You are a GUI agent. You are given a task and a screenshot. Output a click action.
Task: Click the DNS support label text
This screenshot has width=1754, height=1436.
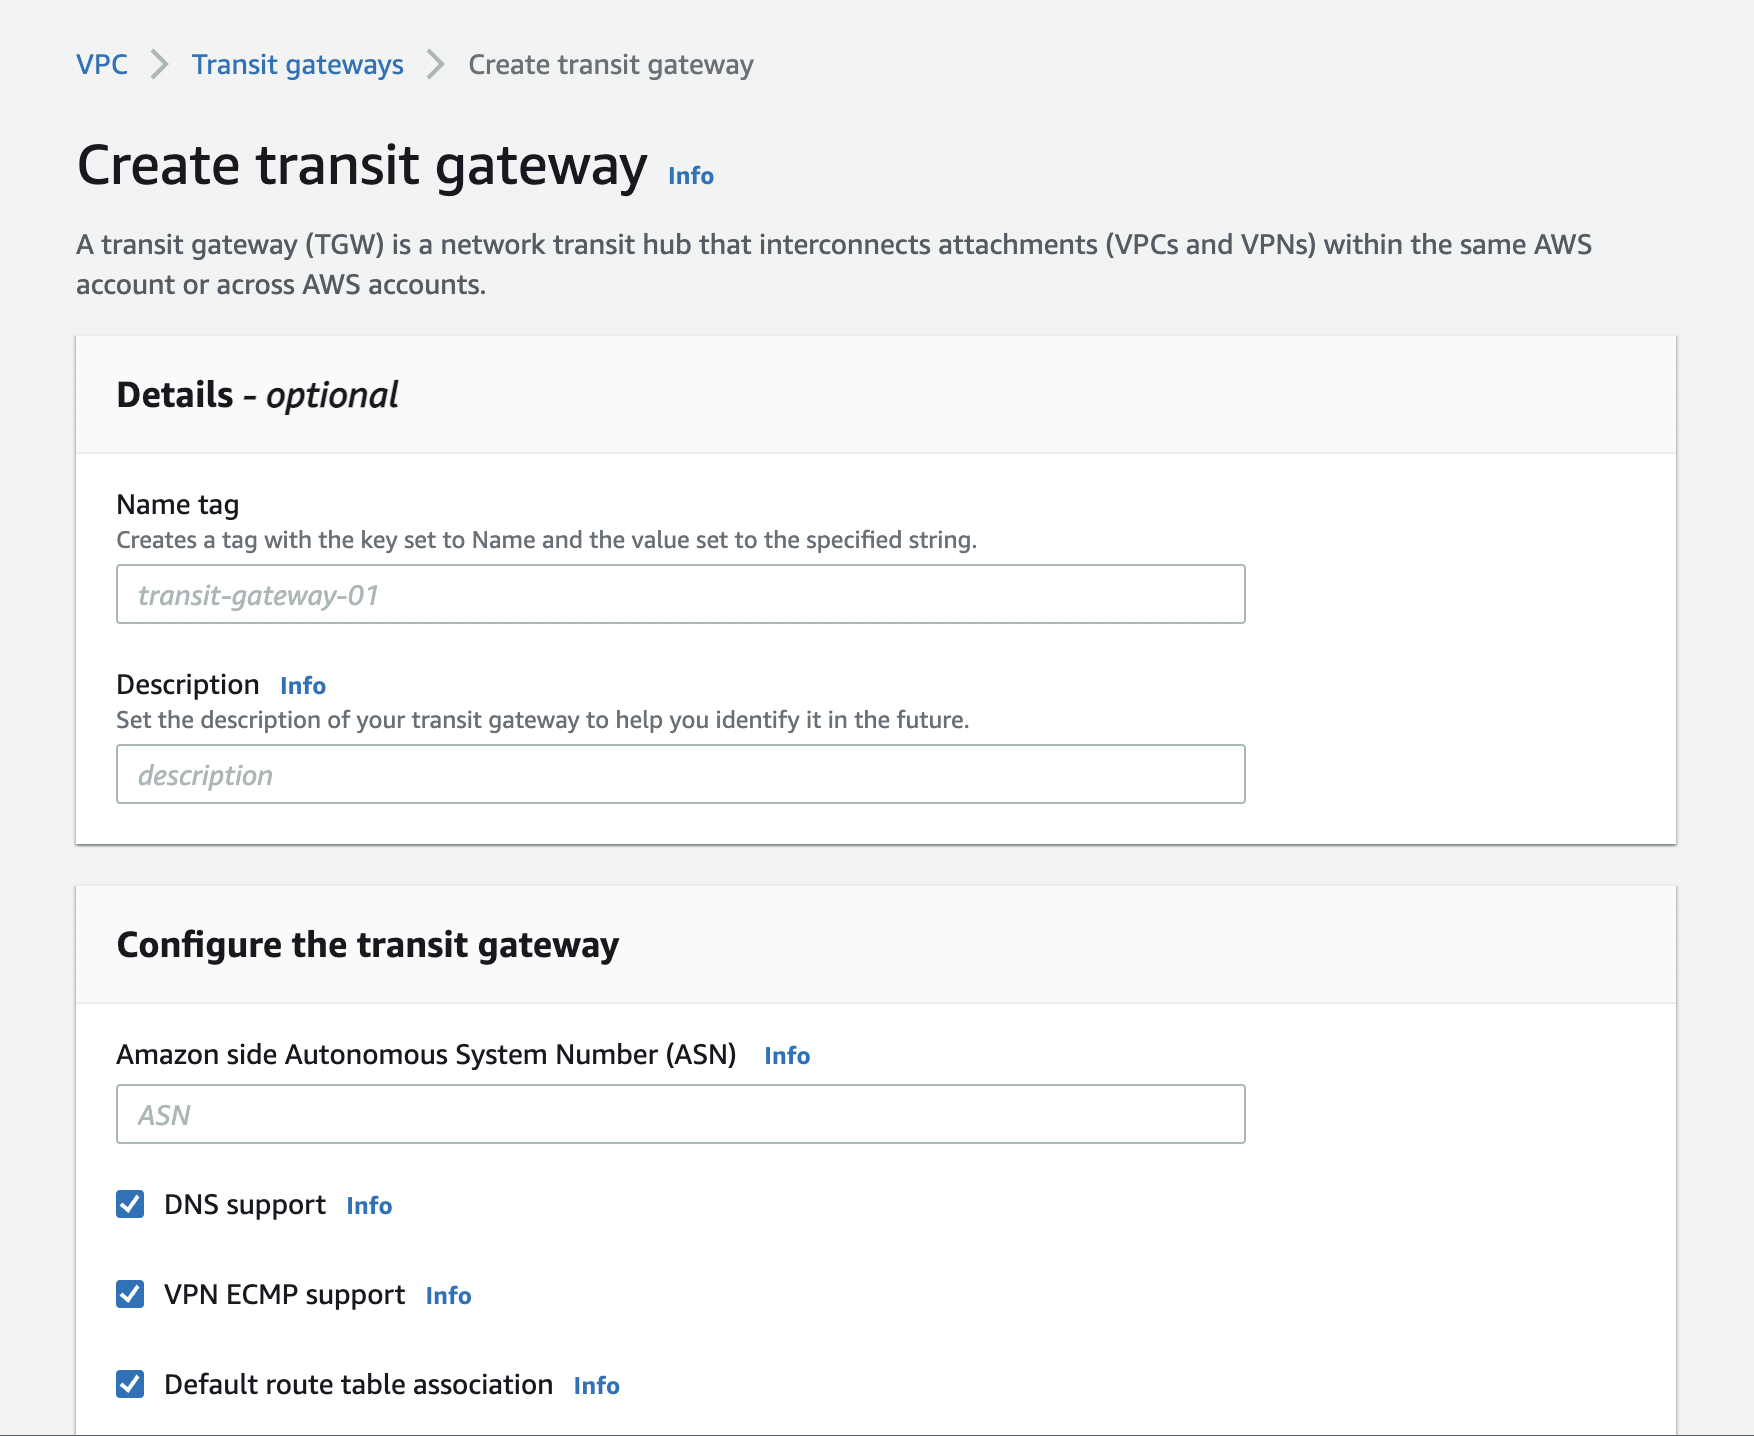coord(244,1205)
